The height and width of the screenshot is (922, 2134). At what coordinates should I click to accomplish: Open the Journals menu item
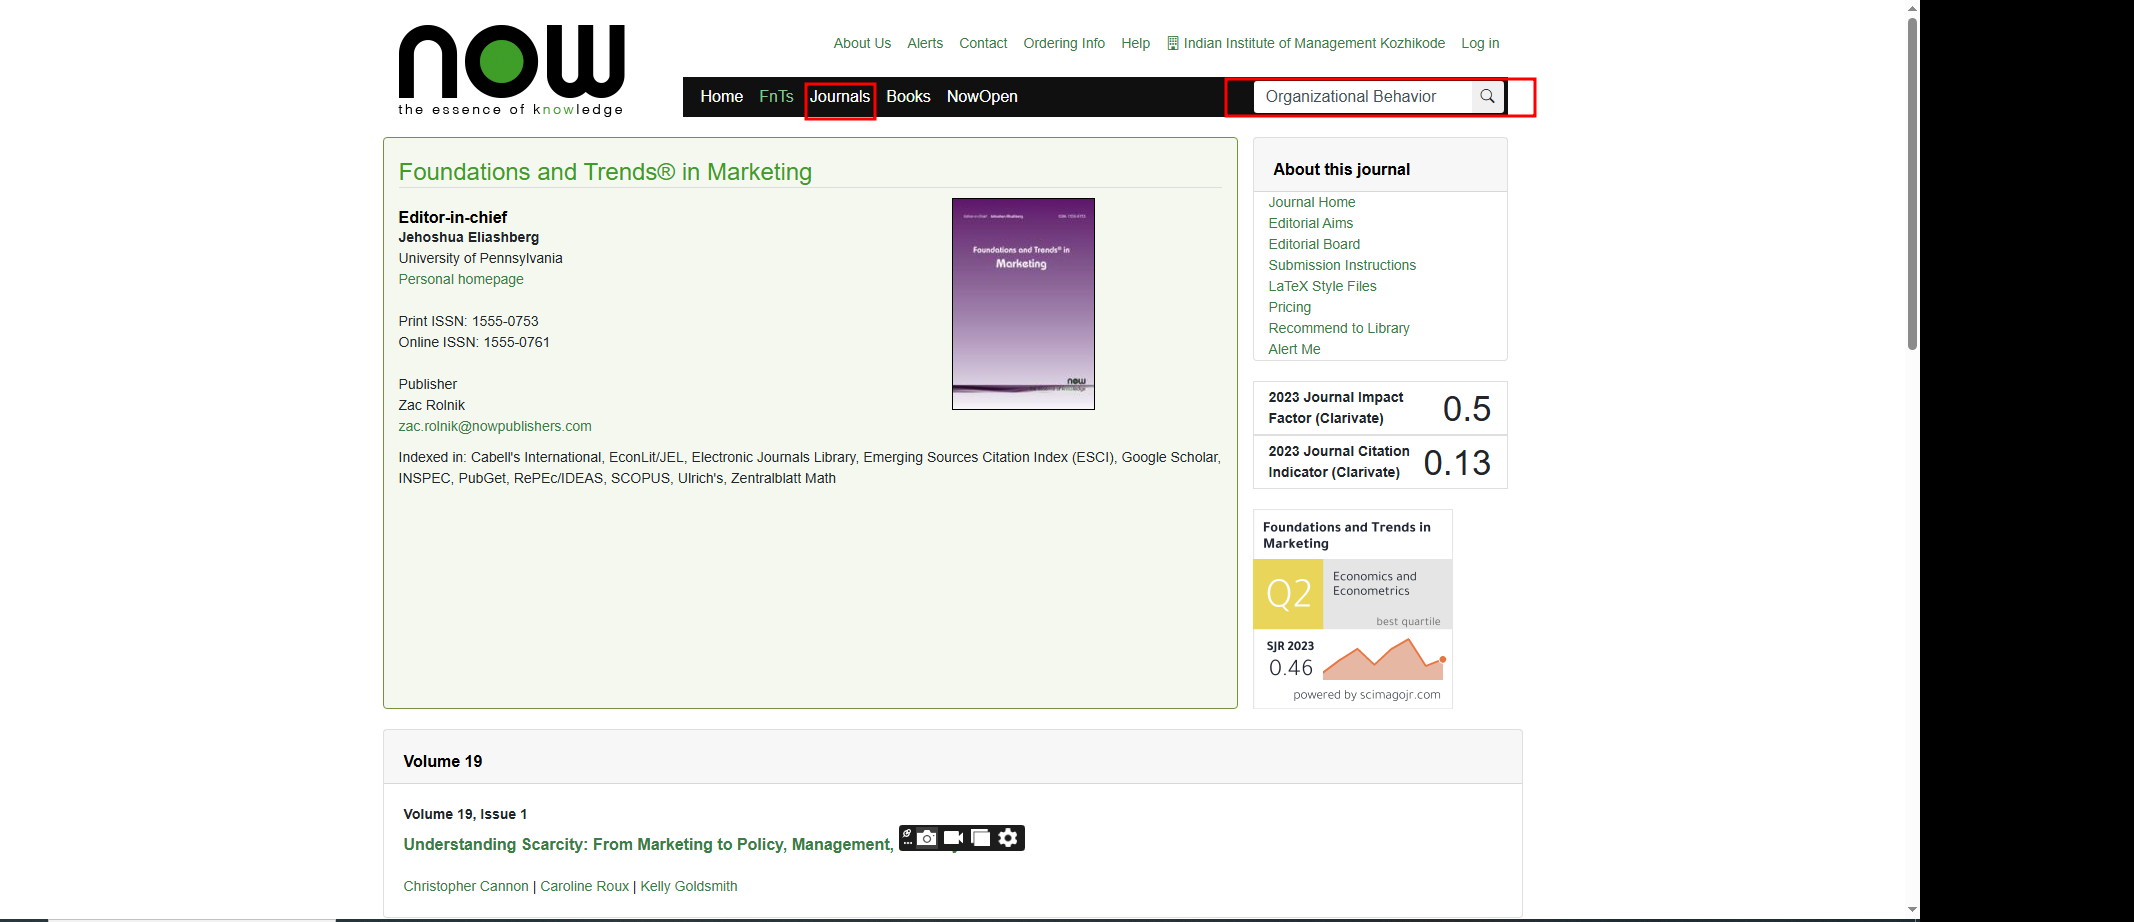(839, 97)
